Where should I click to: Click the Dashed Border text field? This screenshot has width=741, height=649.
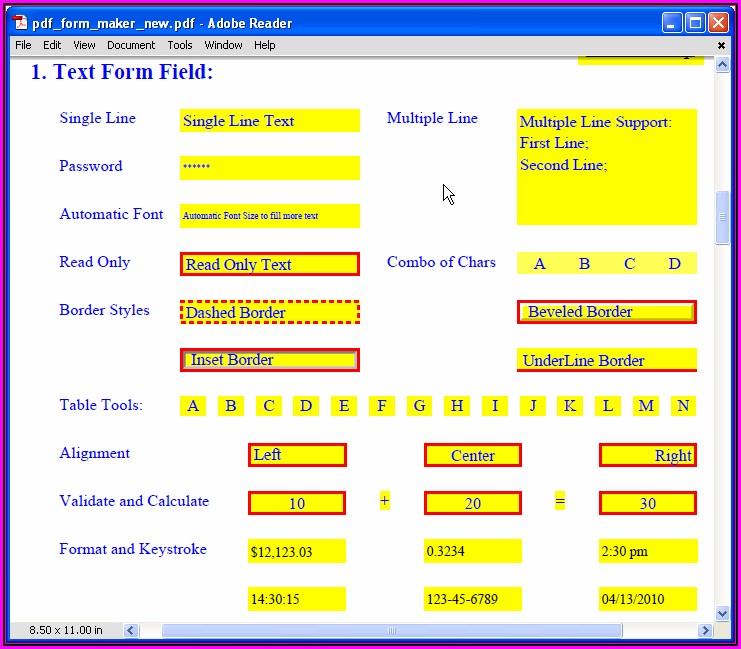(x=269, y=312)
